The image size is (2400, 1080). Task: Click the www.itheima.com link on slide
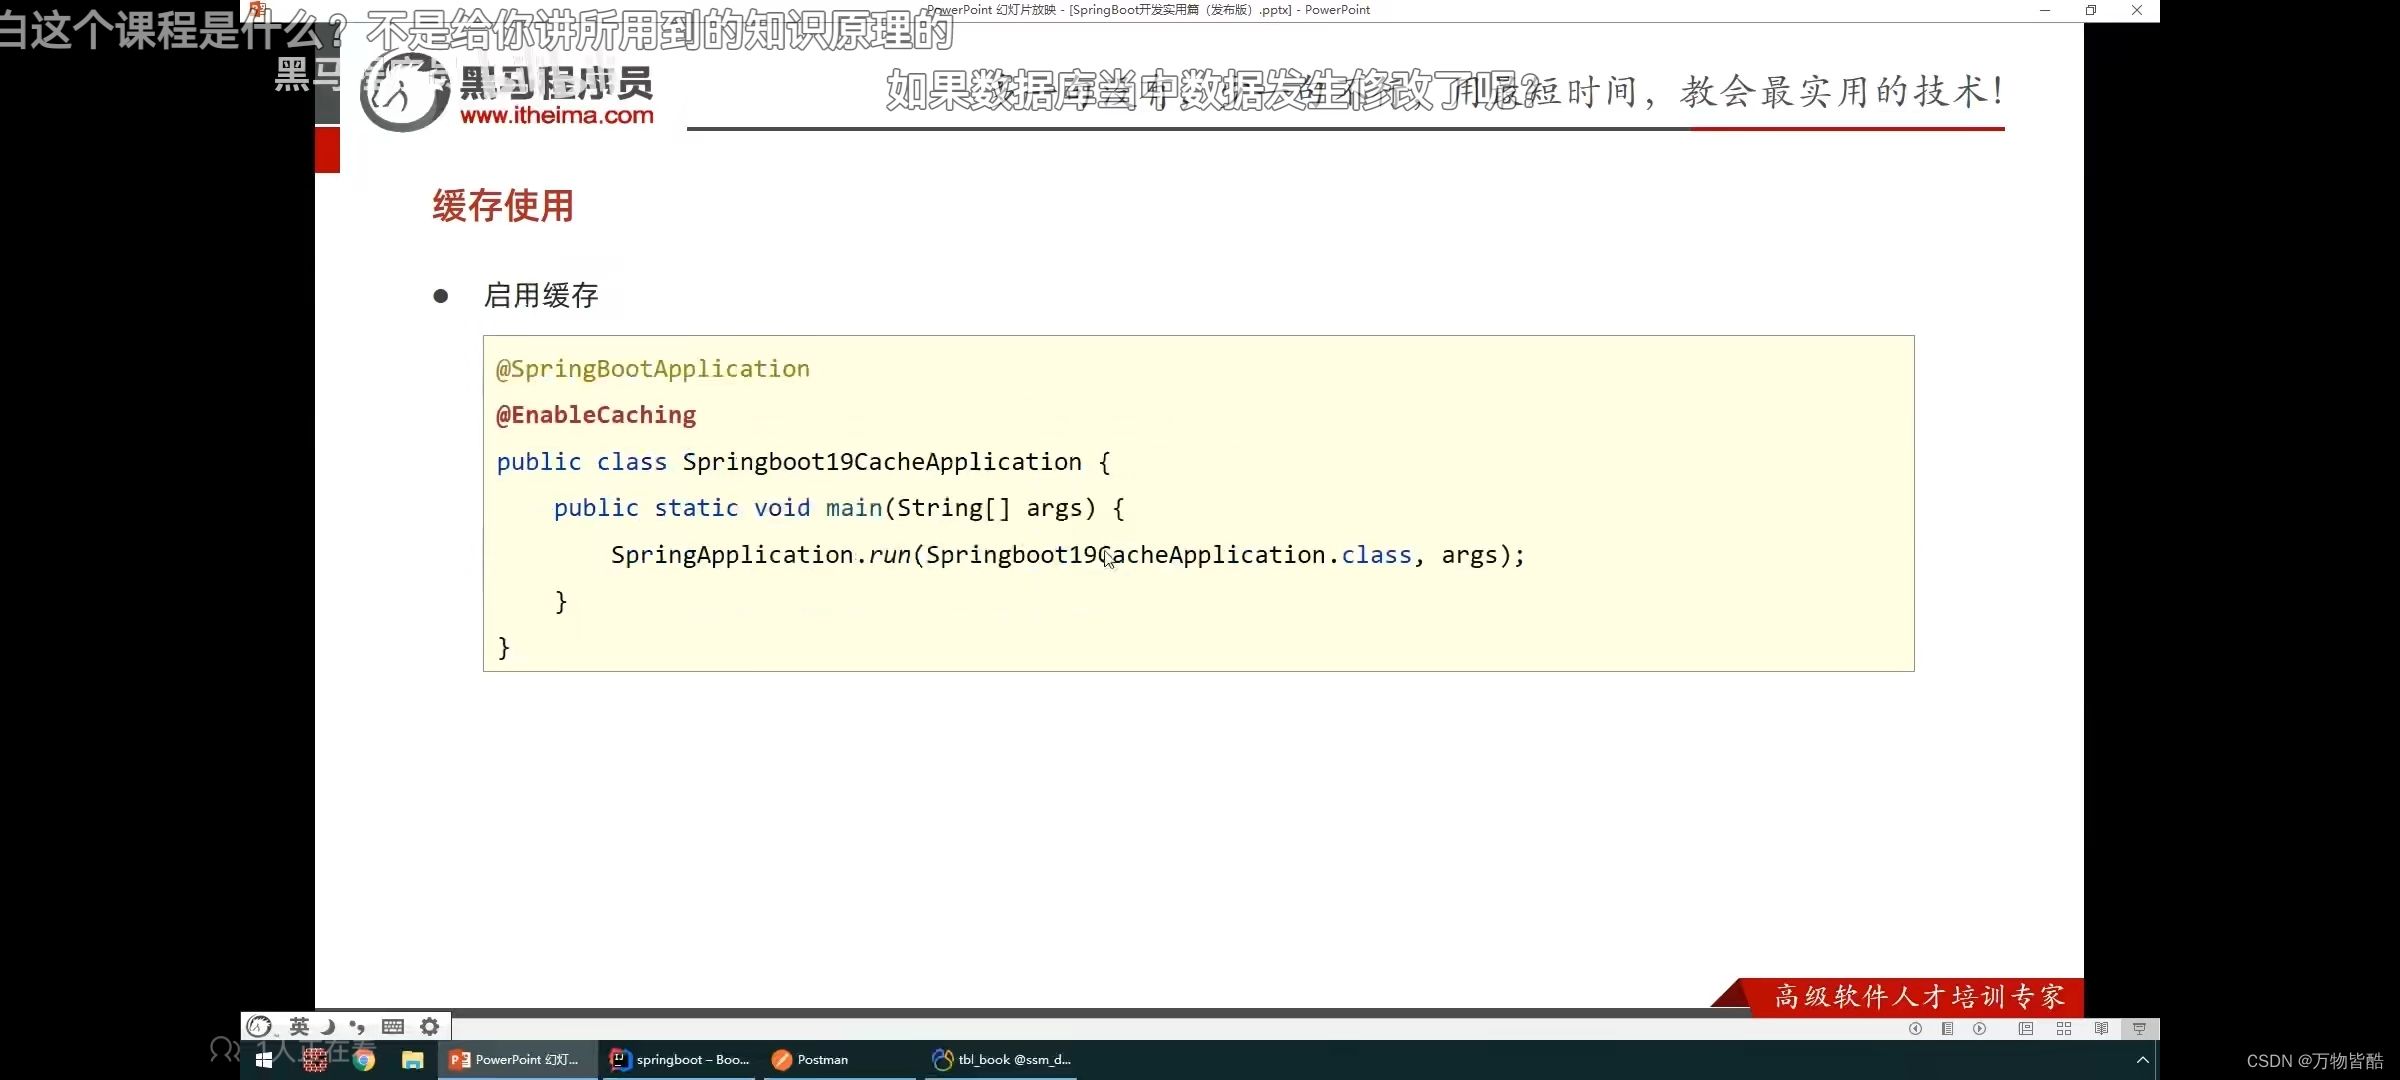click(x=557, y=116)
